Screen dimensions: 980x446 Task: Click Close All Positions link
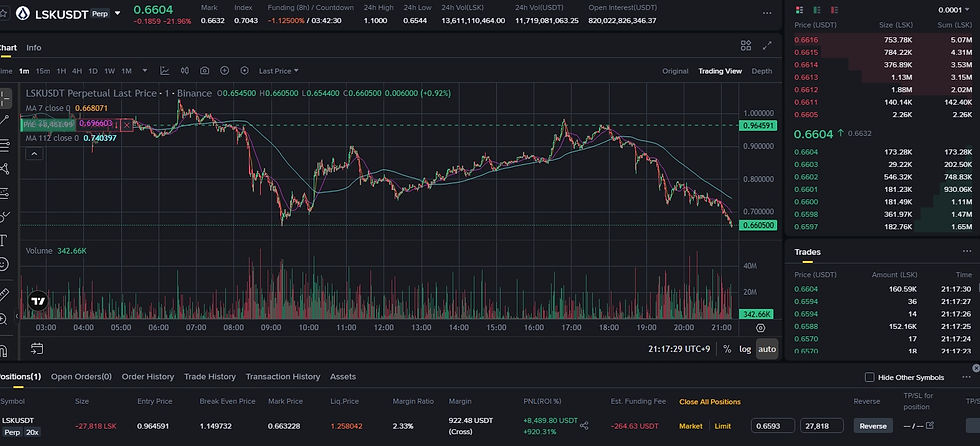(x=709, y=402)
